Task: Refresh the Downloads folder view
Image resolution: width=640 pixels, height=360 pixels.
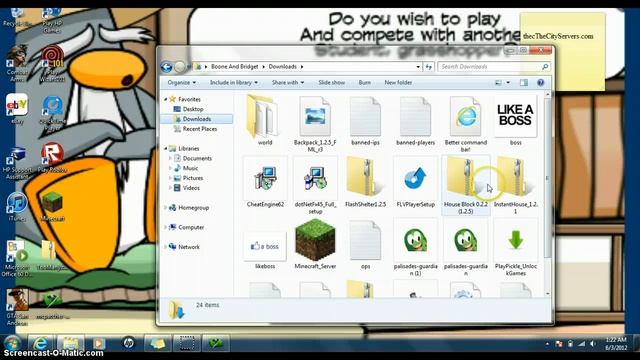Action: 429,67
